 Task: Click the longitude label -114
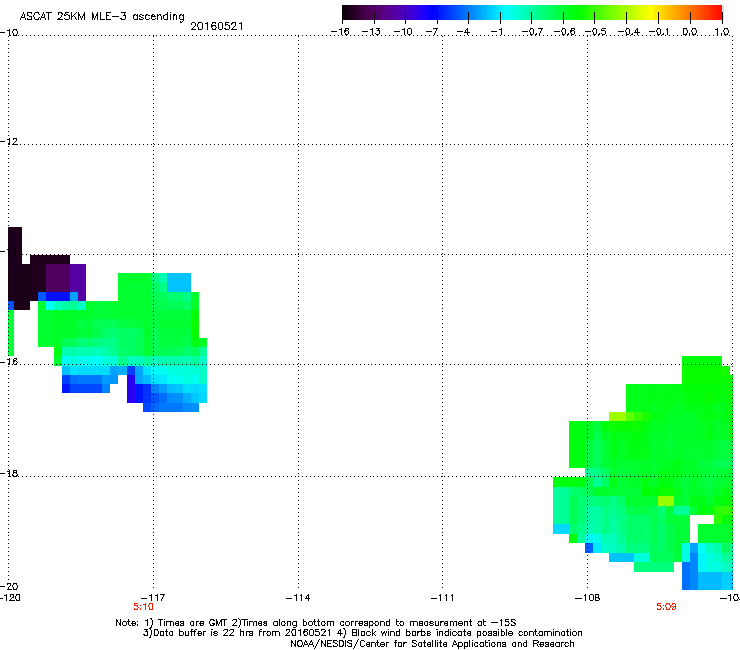[298, 598]
